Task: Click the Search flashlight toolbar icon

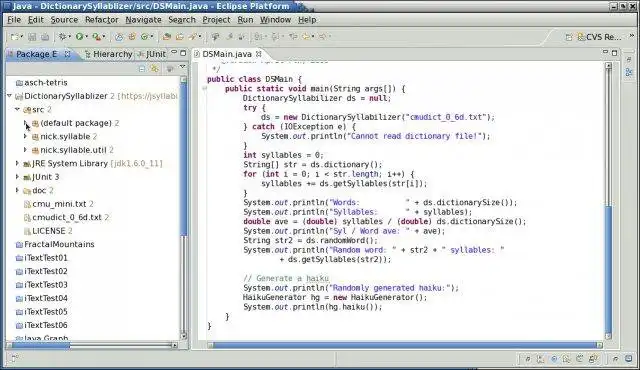Action: coord(193,37)
